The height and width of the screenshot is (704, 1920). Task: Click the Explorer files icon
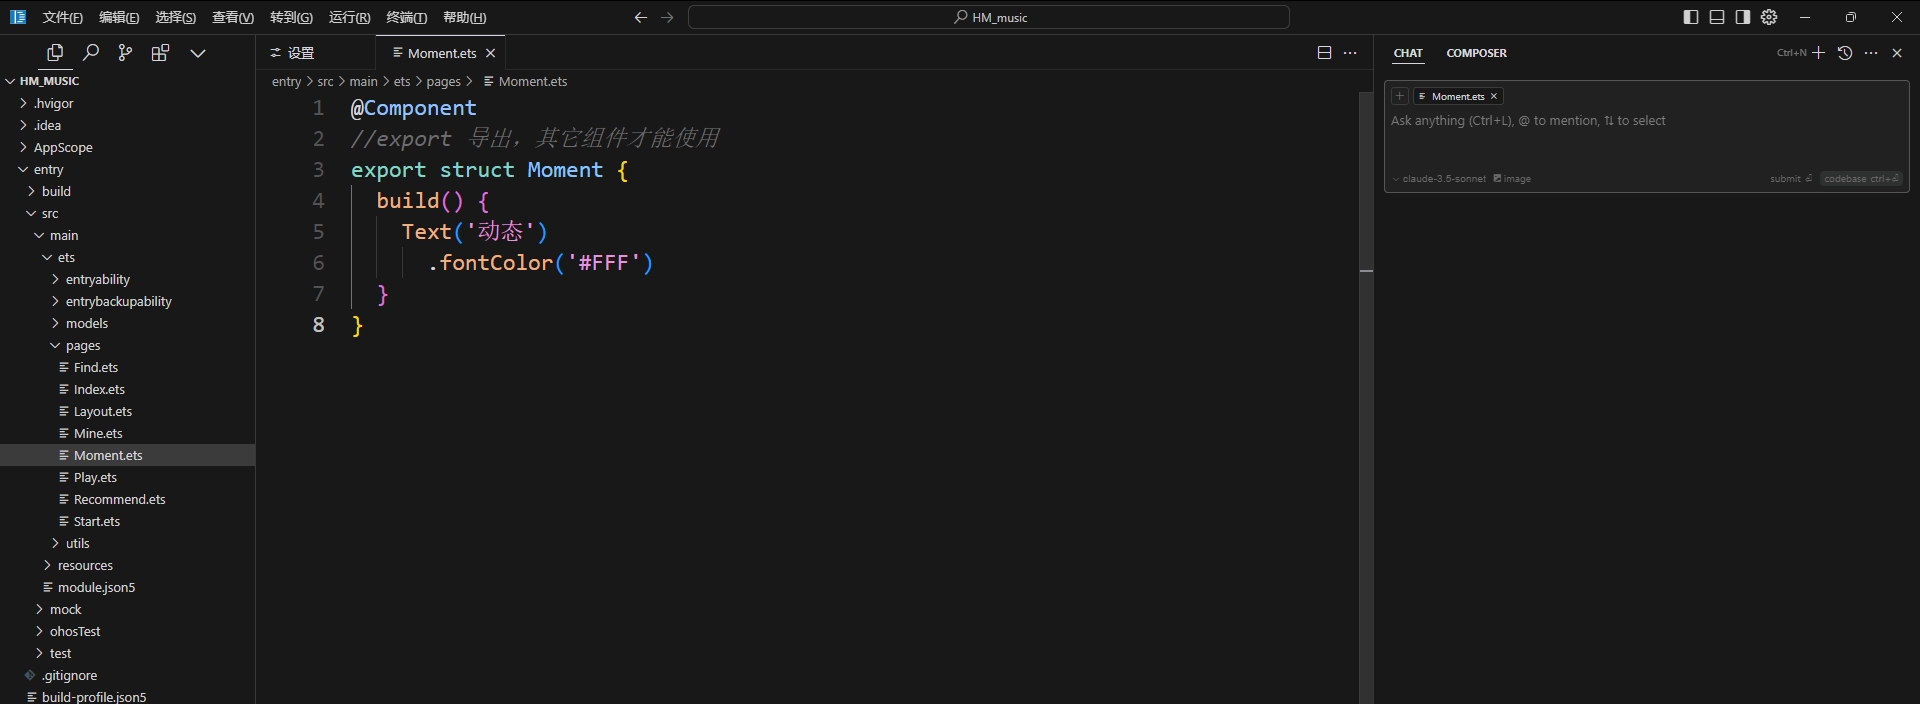[x=55, y=53]
